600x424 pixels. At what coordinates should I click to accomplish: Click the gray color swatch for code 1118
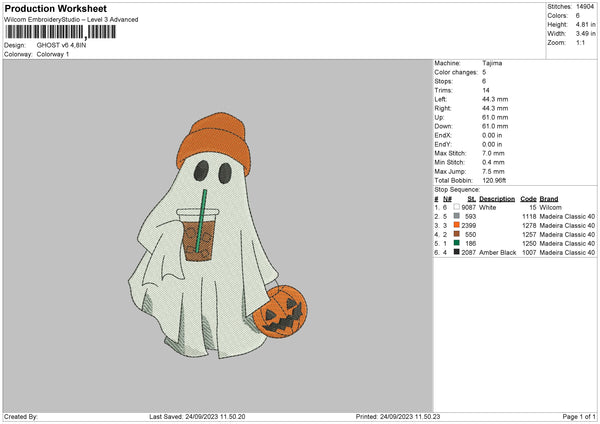pyautogui.click(x=457, y=216)
